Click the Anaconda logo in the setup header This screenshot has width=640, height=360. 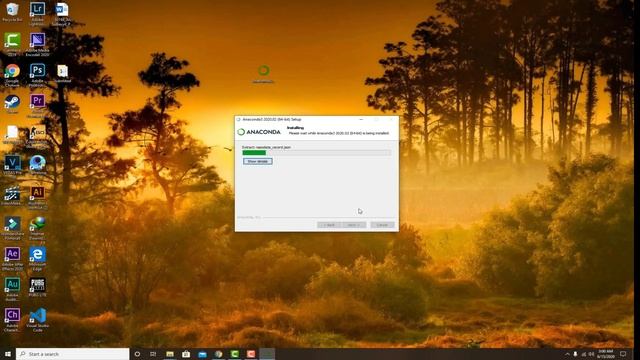point(259,132)
